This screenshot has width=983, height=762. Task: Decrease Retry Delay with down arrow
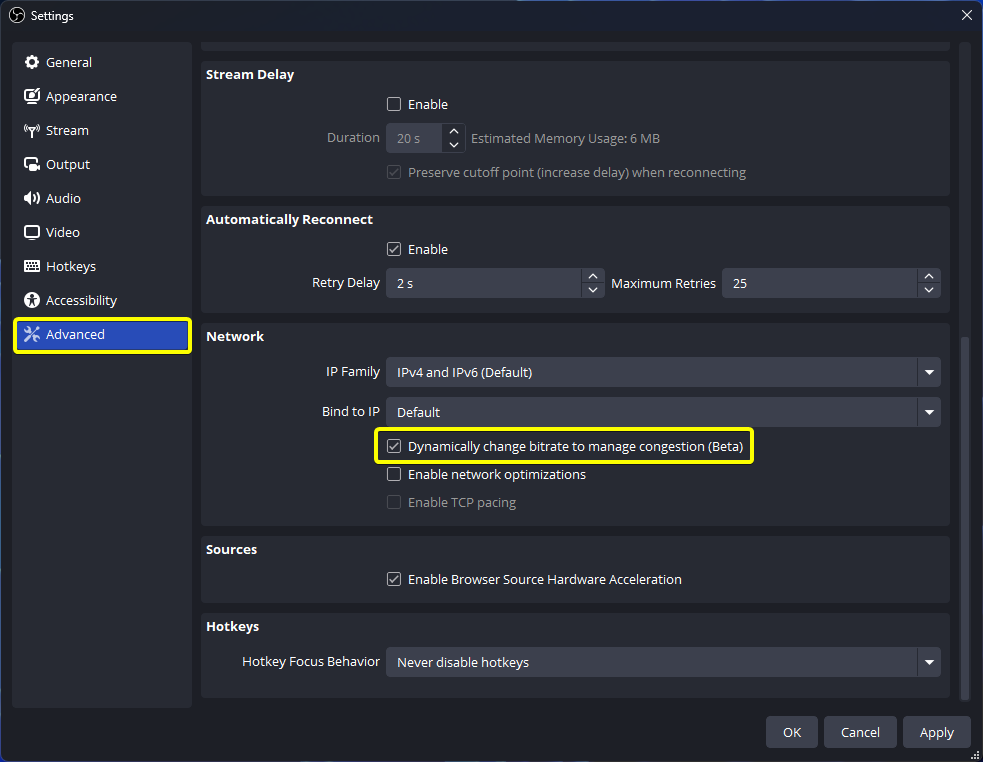tap(592, 290)
